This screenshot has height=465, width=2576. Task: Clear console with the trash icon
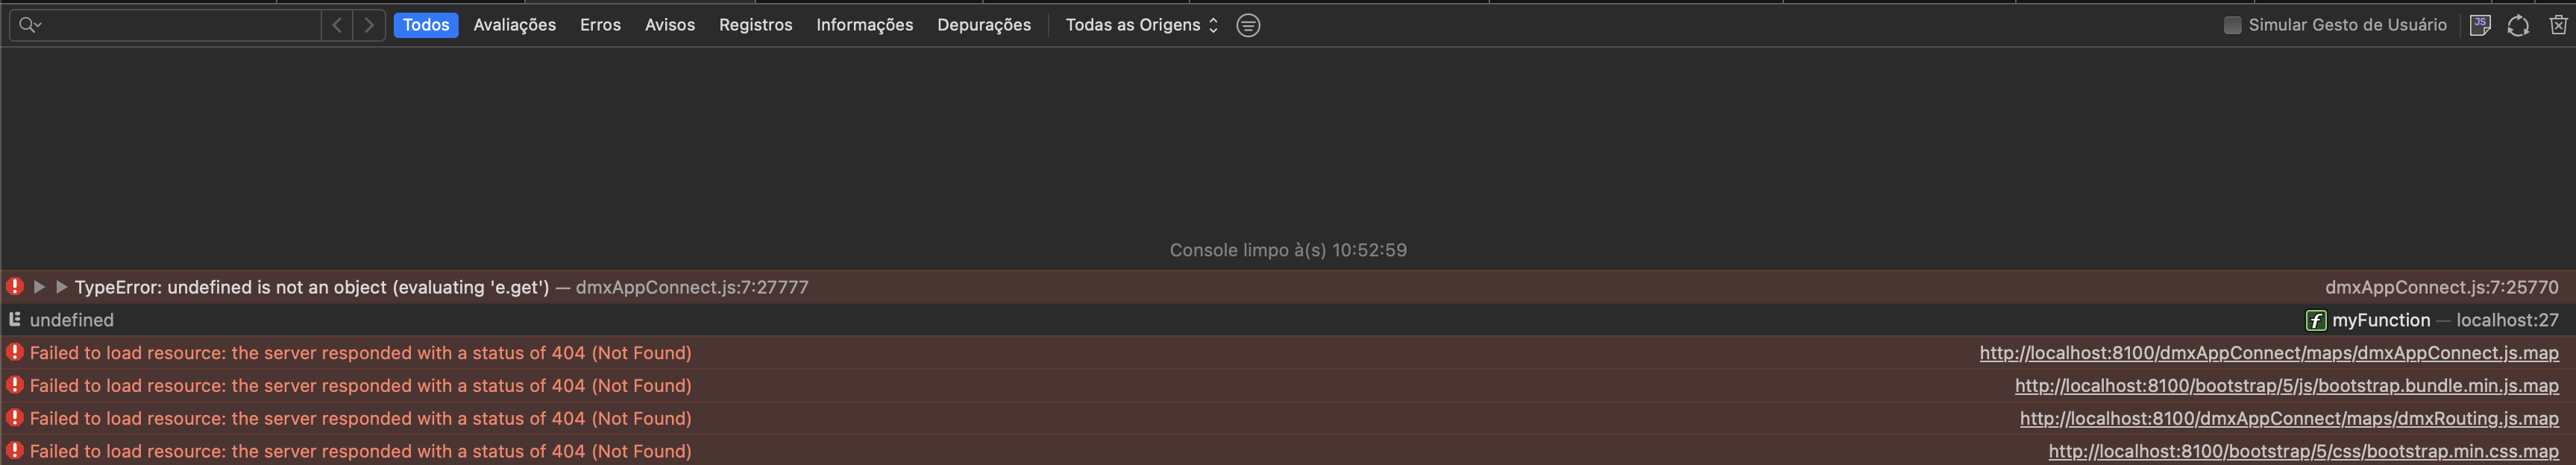[x=2557, y=25]
